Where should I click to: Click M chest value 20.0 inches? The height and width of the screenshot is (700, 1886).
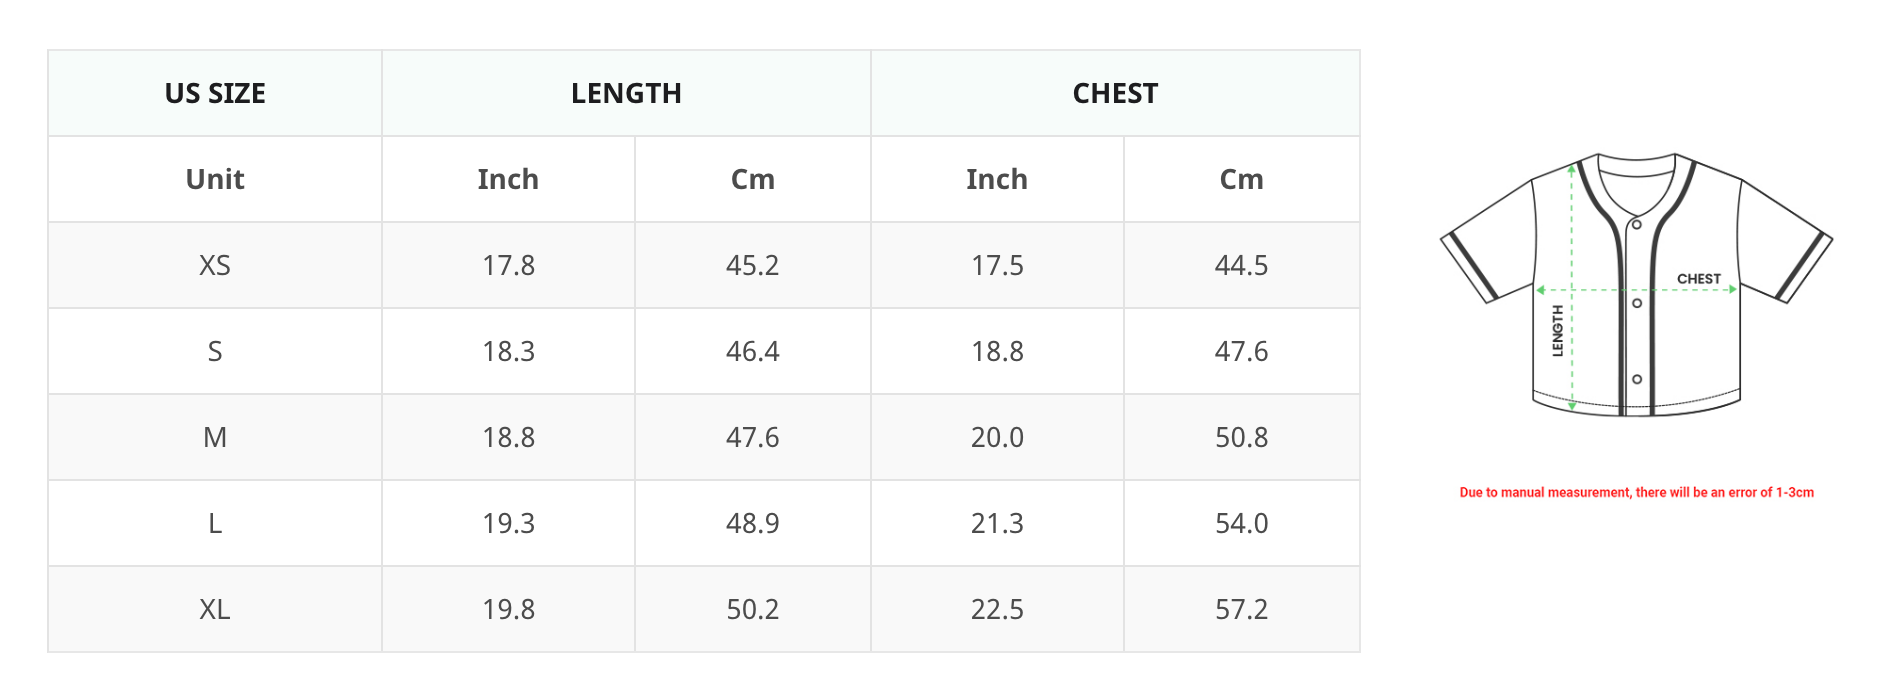click(997, 437)
